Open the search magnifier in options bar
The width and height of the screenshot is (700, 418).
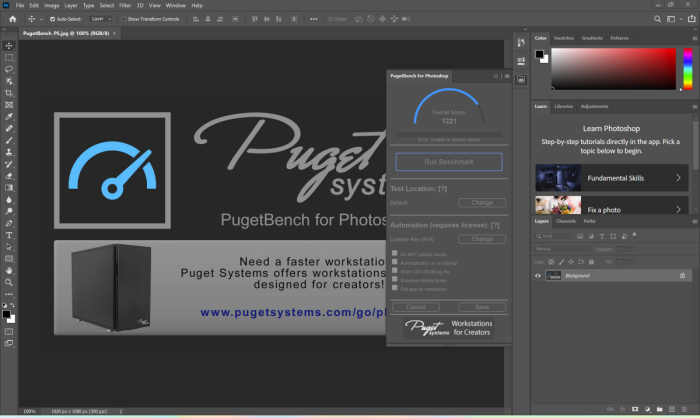pyautogui.click(x=657, y=19)
